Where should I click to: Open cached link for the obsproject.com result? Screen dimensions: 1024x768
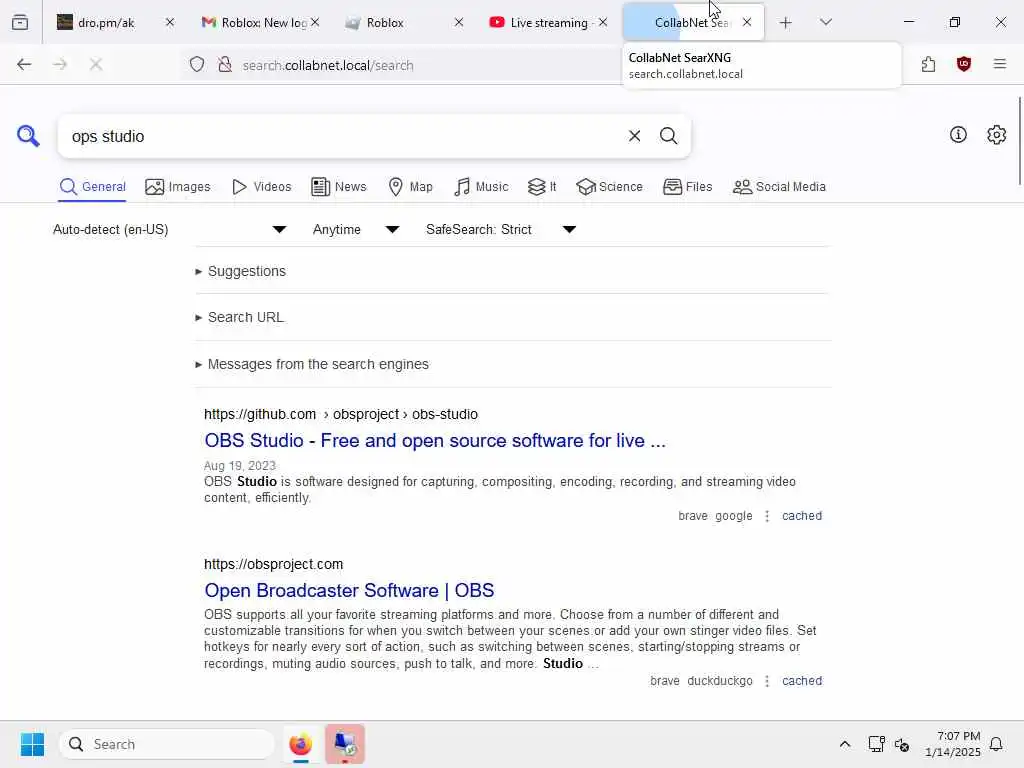(x=802, y=681)
